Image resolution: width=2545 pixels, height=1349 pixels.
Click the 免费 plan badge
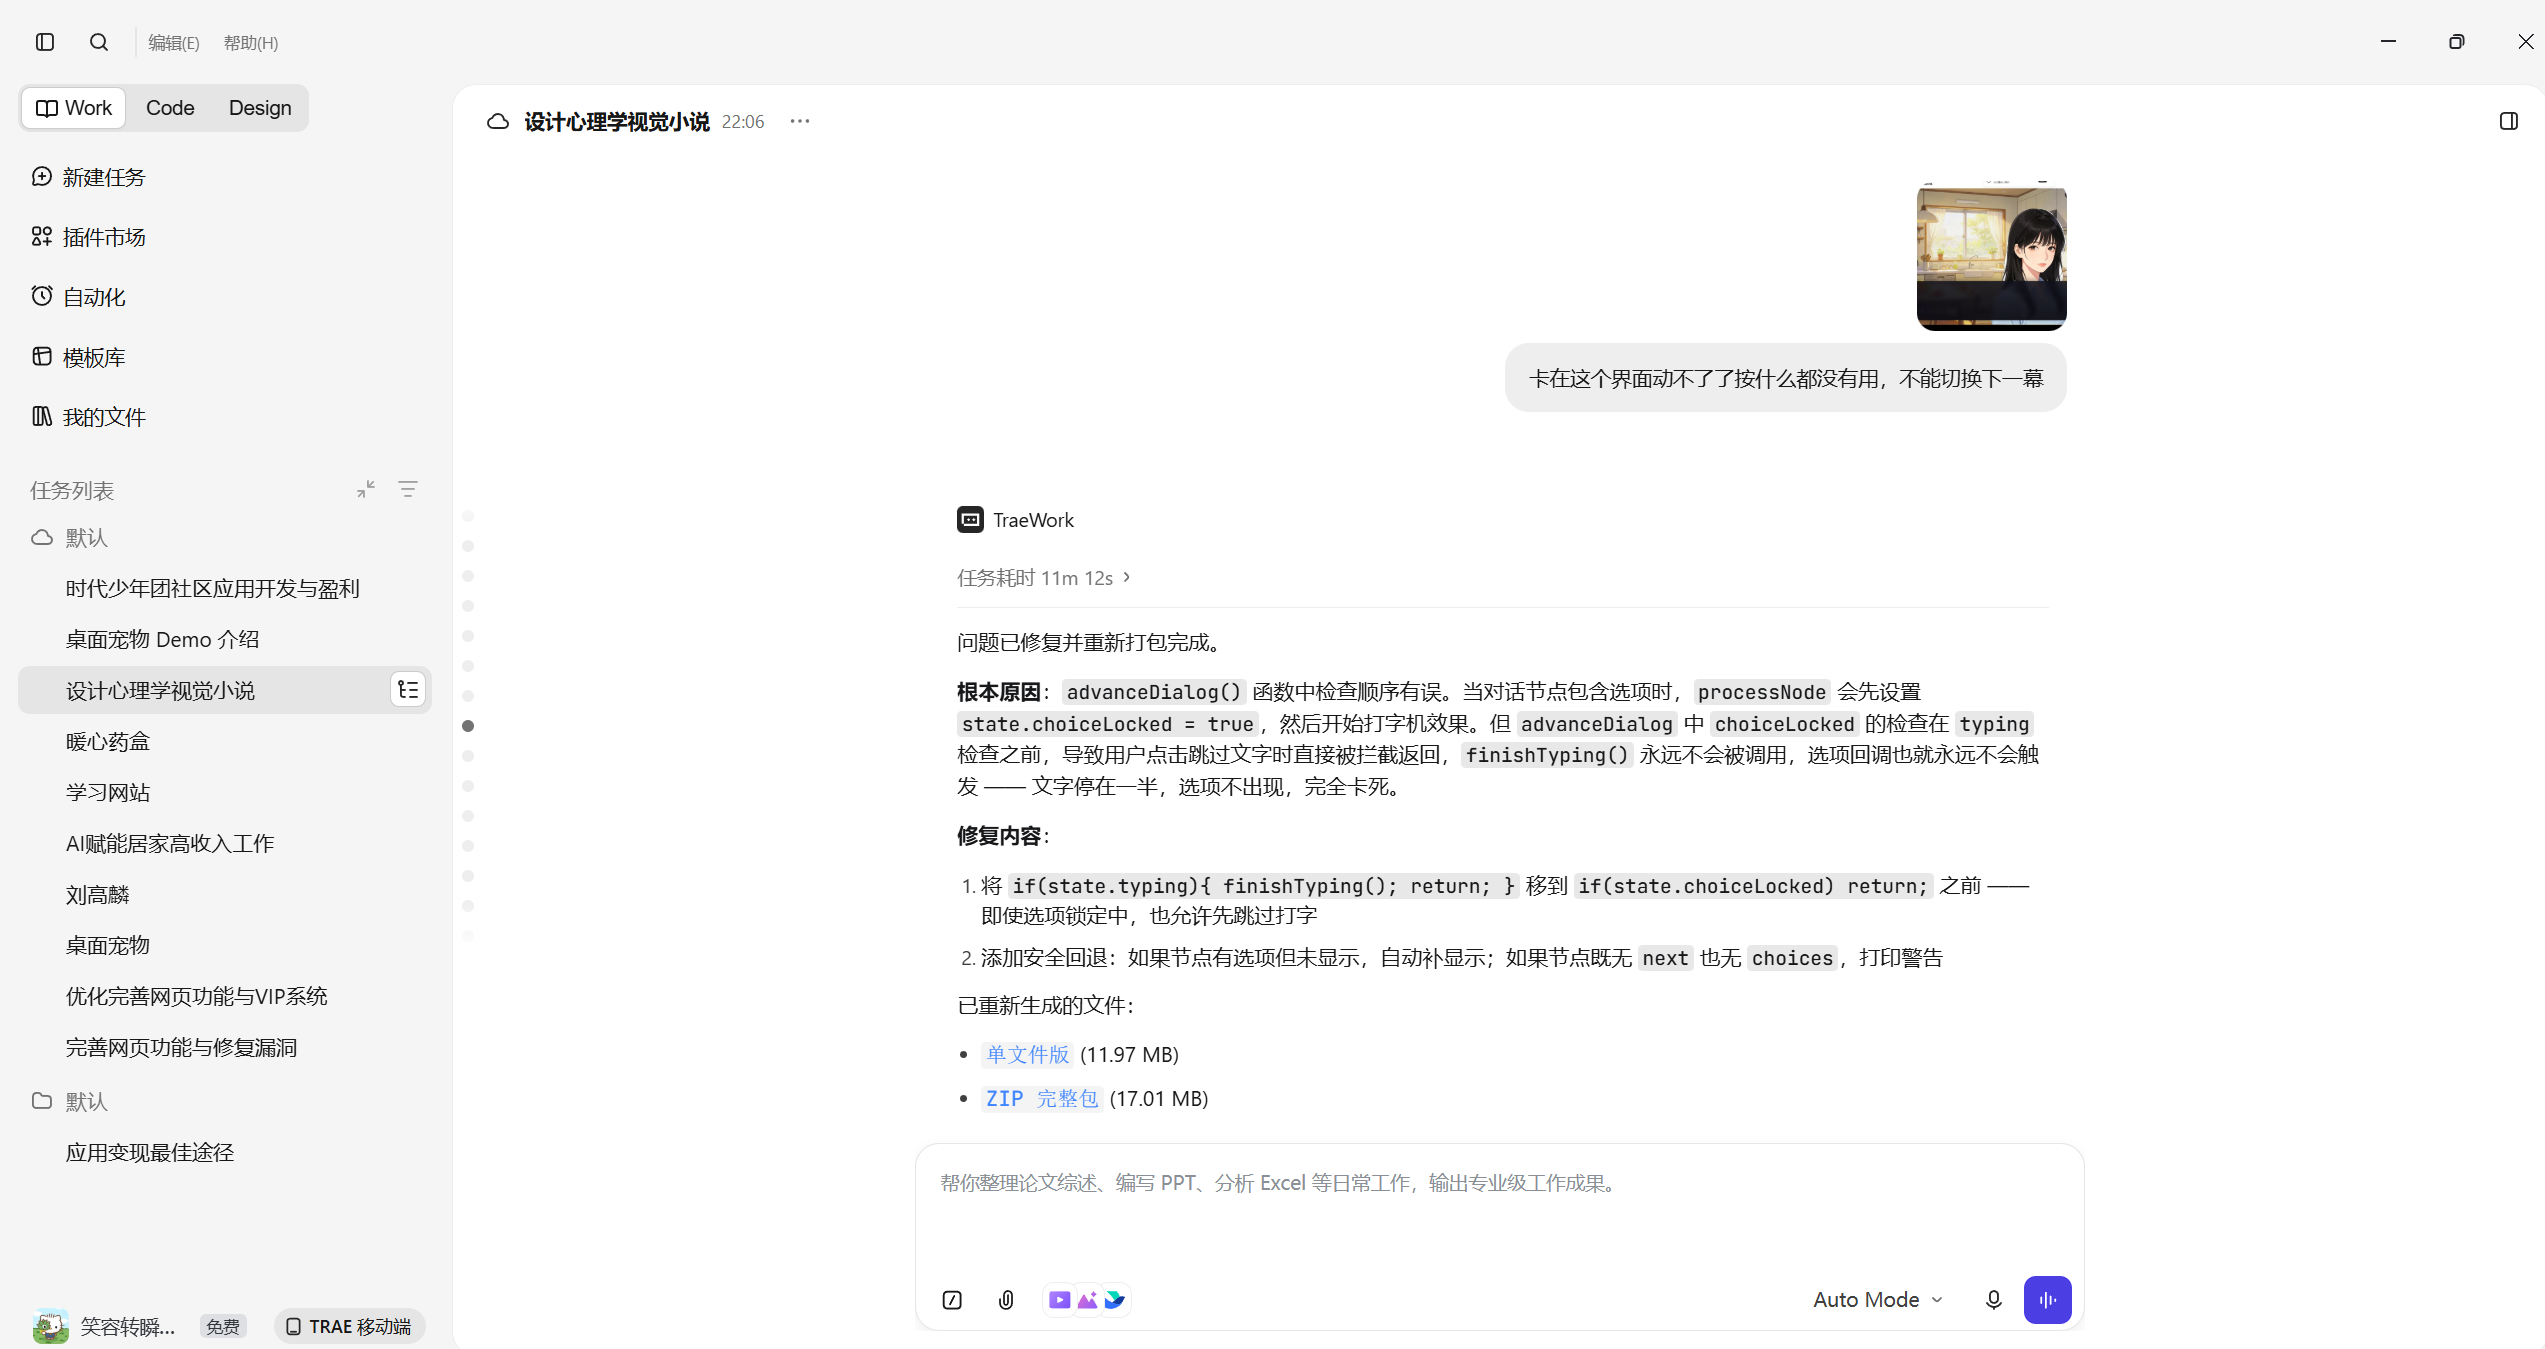(x=222, y=1326)
